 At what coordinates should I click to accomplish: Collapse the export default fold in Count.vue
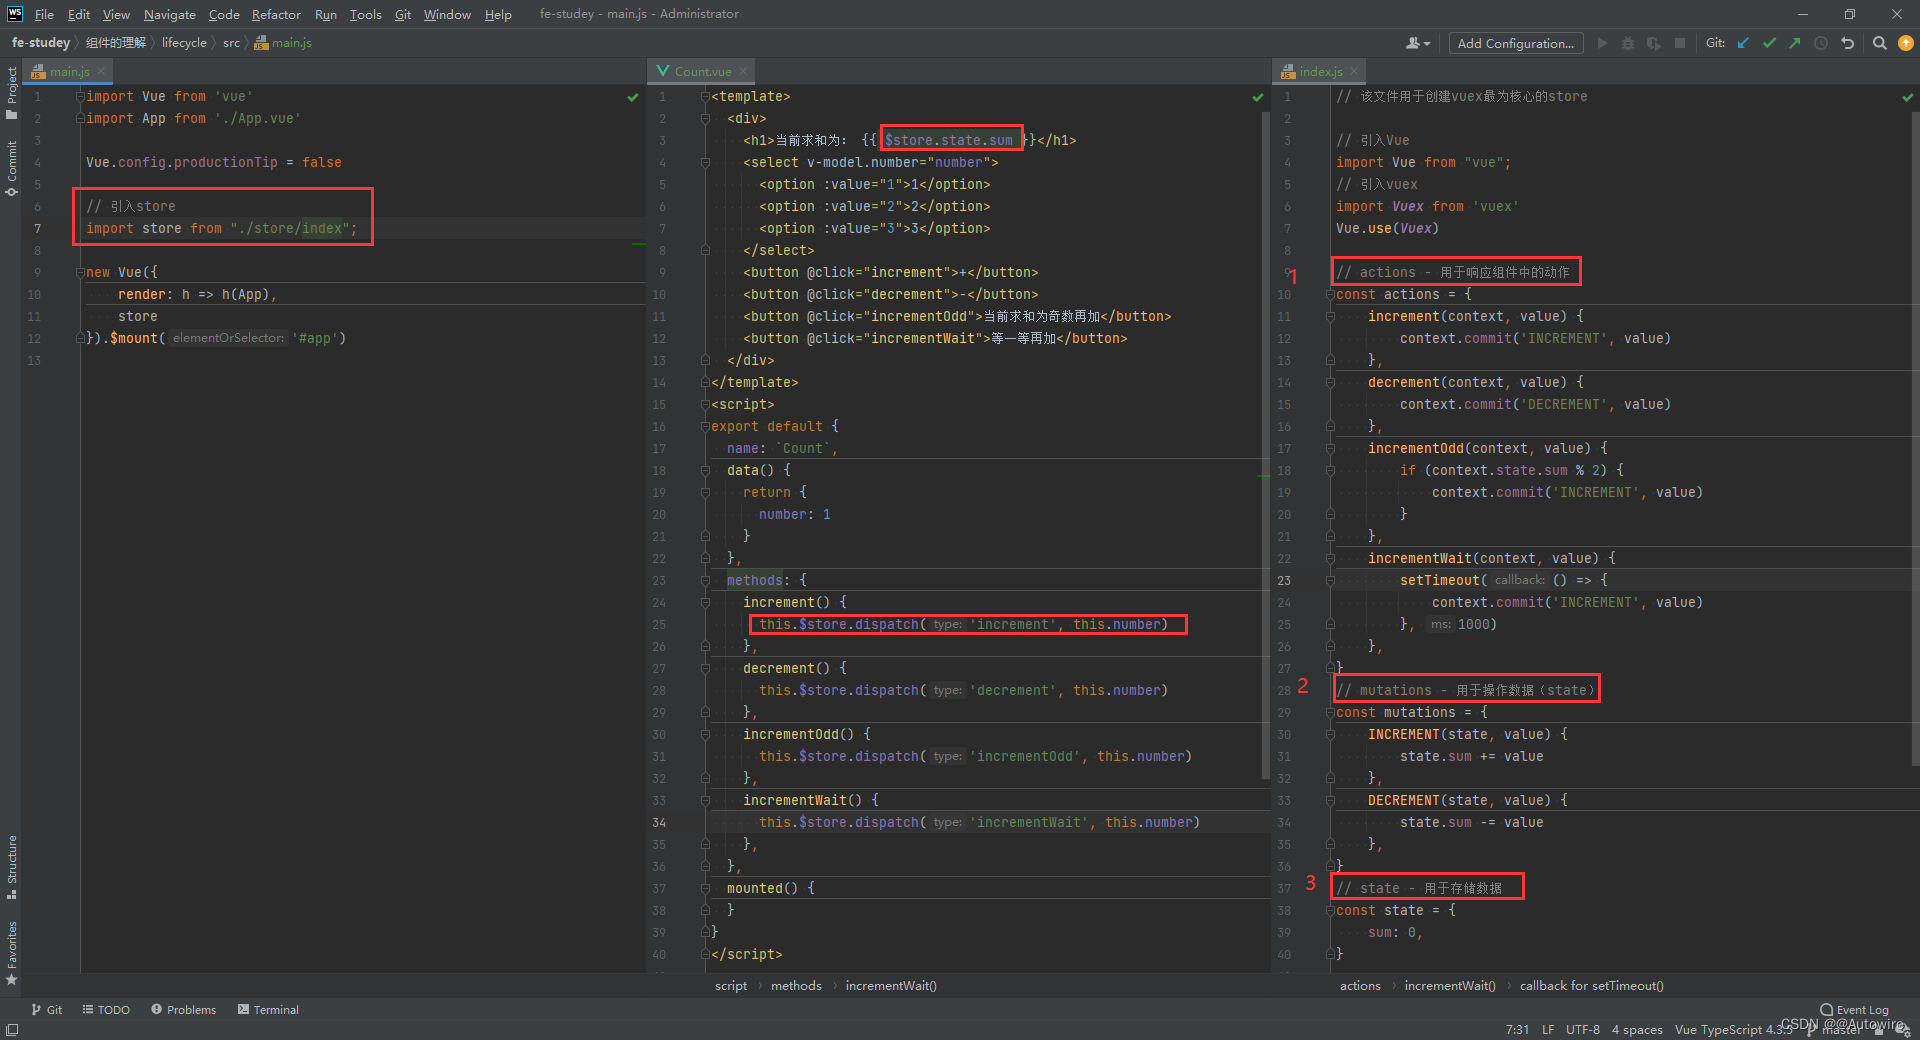(x=705, y=427)
